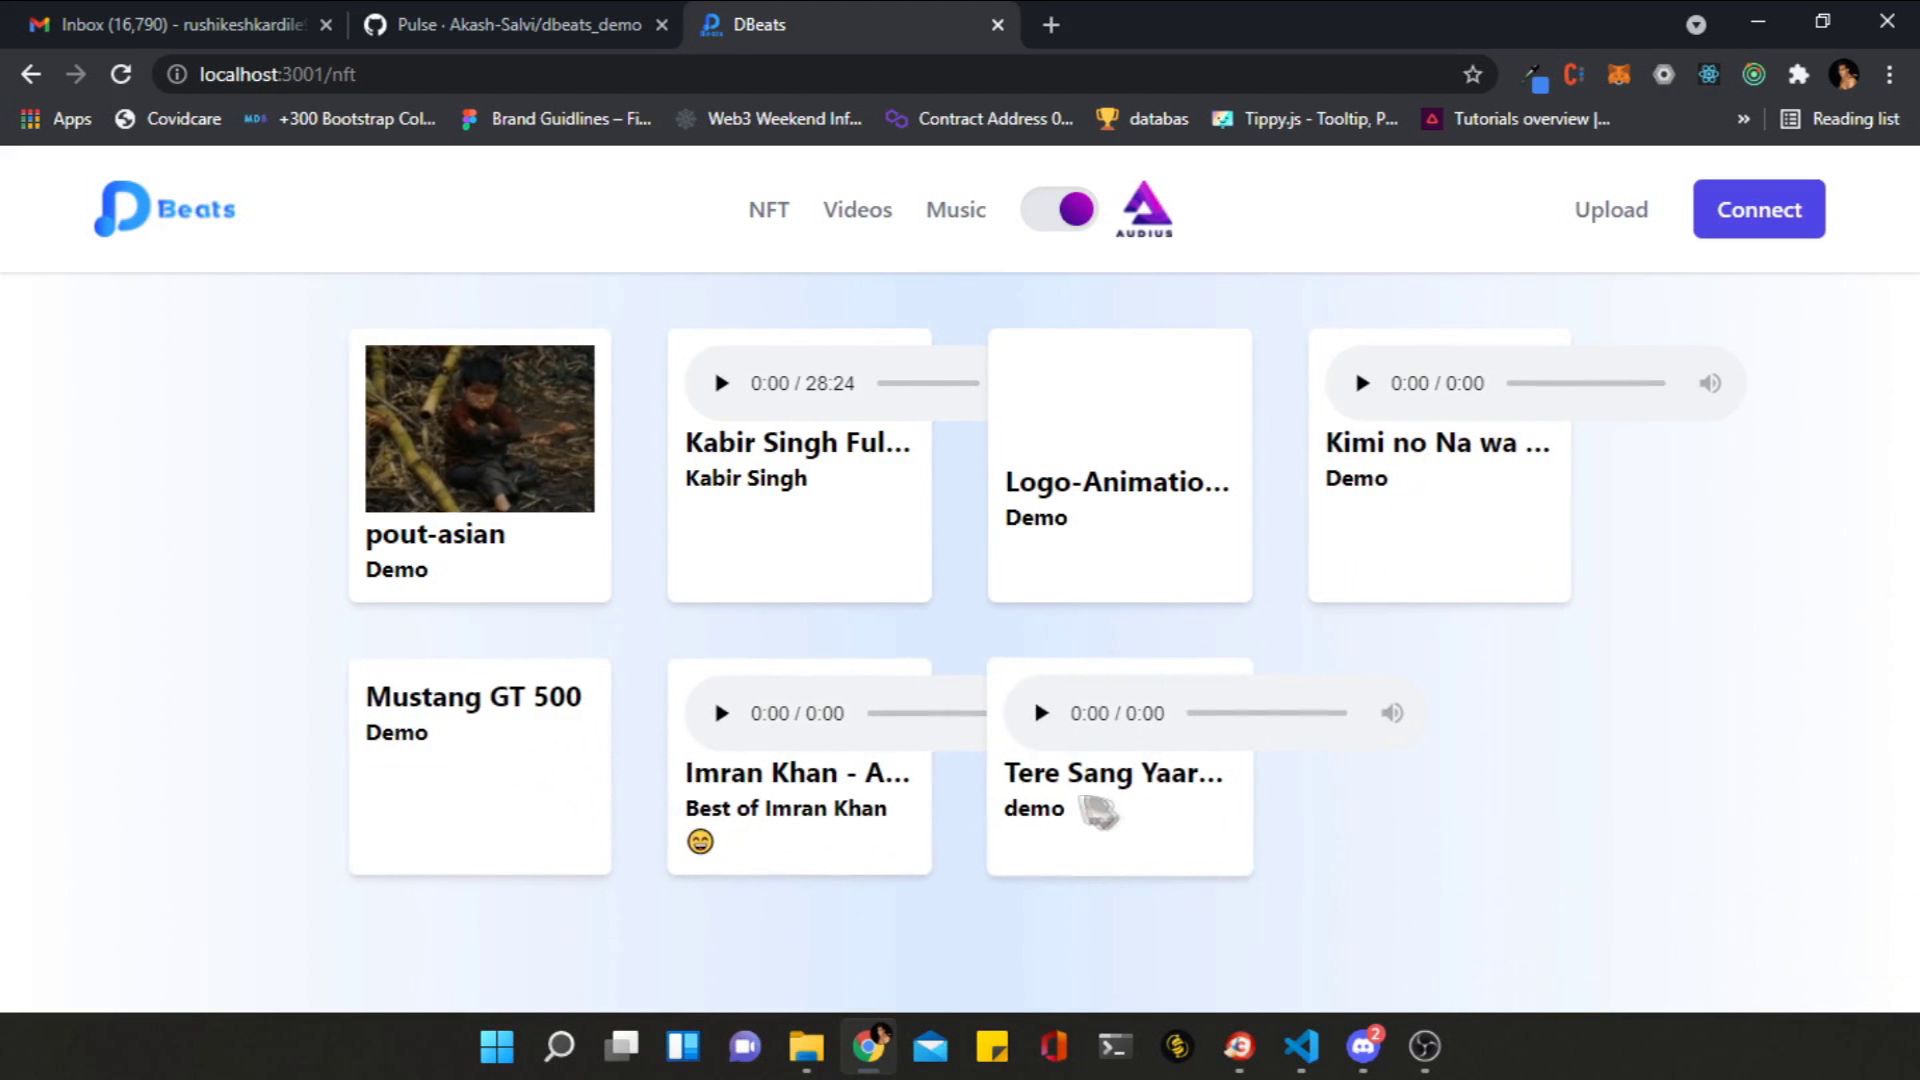Seek the Tere Sang Yaar progress bar
This screenshot has width=1920, height=1080.
[x=1266, y=713]
